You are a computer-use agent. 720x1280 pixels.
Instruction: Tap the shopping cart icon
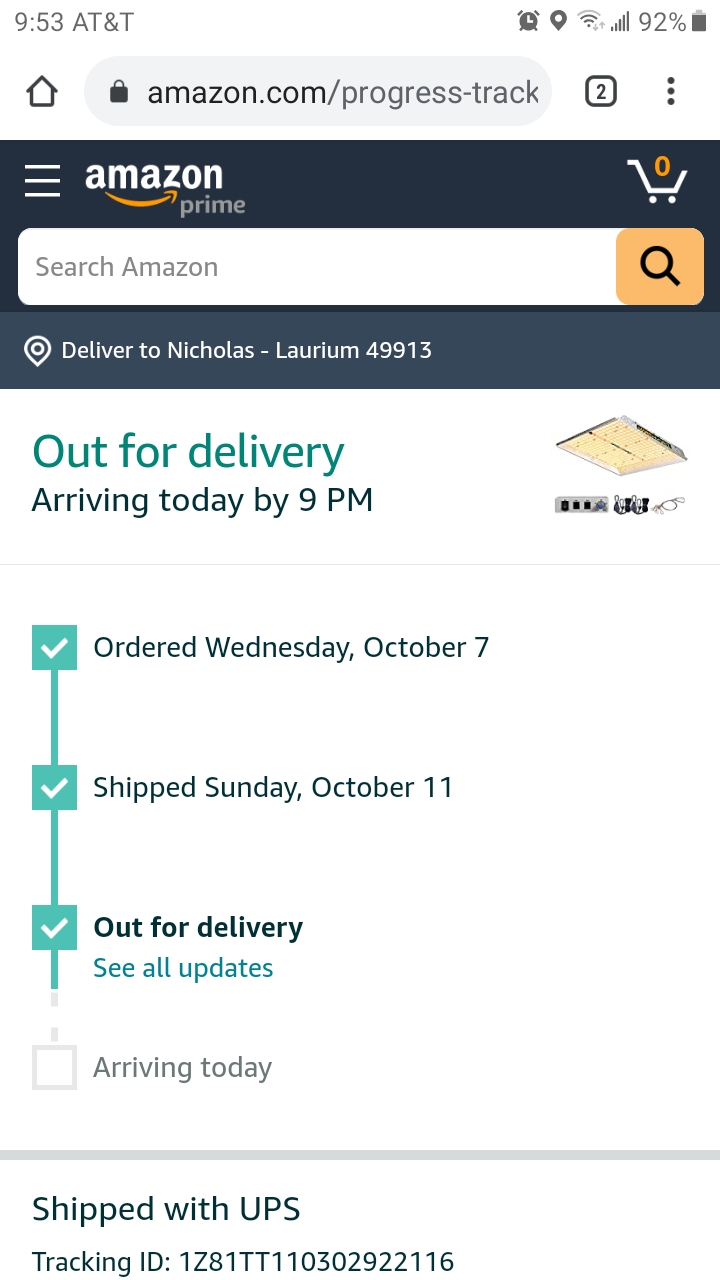pyautogui.click(x=657, y=181)
